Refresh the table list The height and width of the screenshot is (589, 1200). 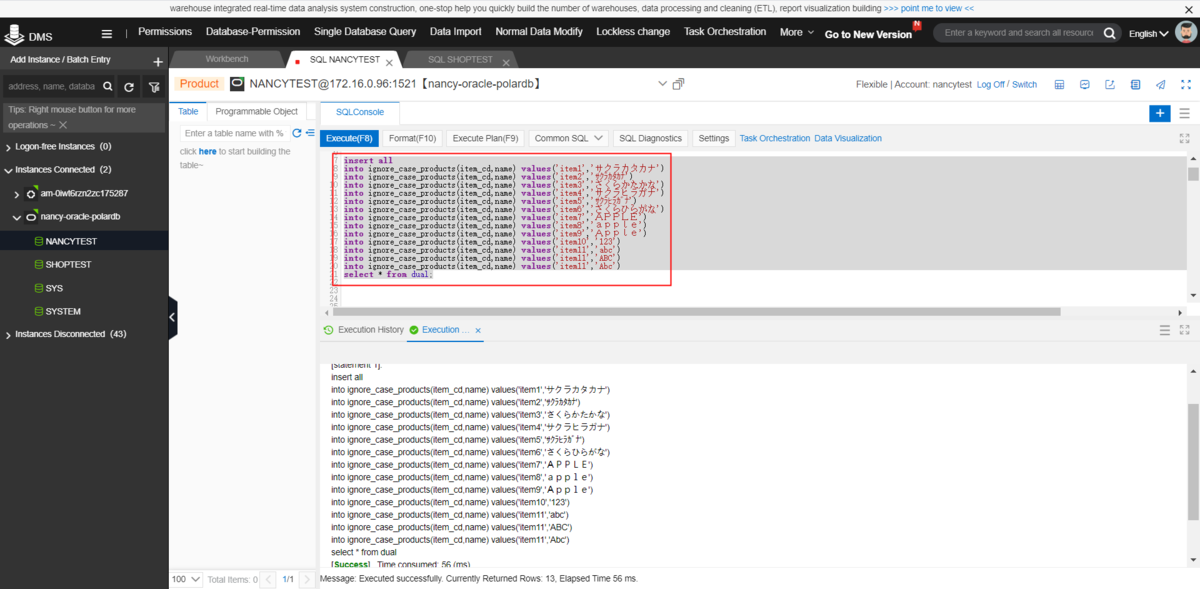[x=296, y=133]
